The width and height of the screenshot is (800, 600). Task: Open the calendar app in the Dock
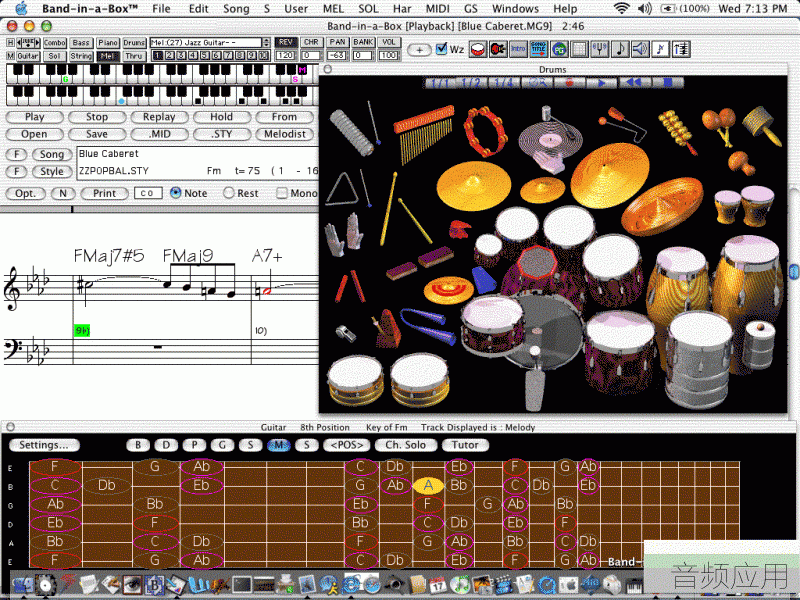click(438, 584)
